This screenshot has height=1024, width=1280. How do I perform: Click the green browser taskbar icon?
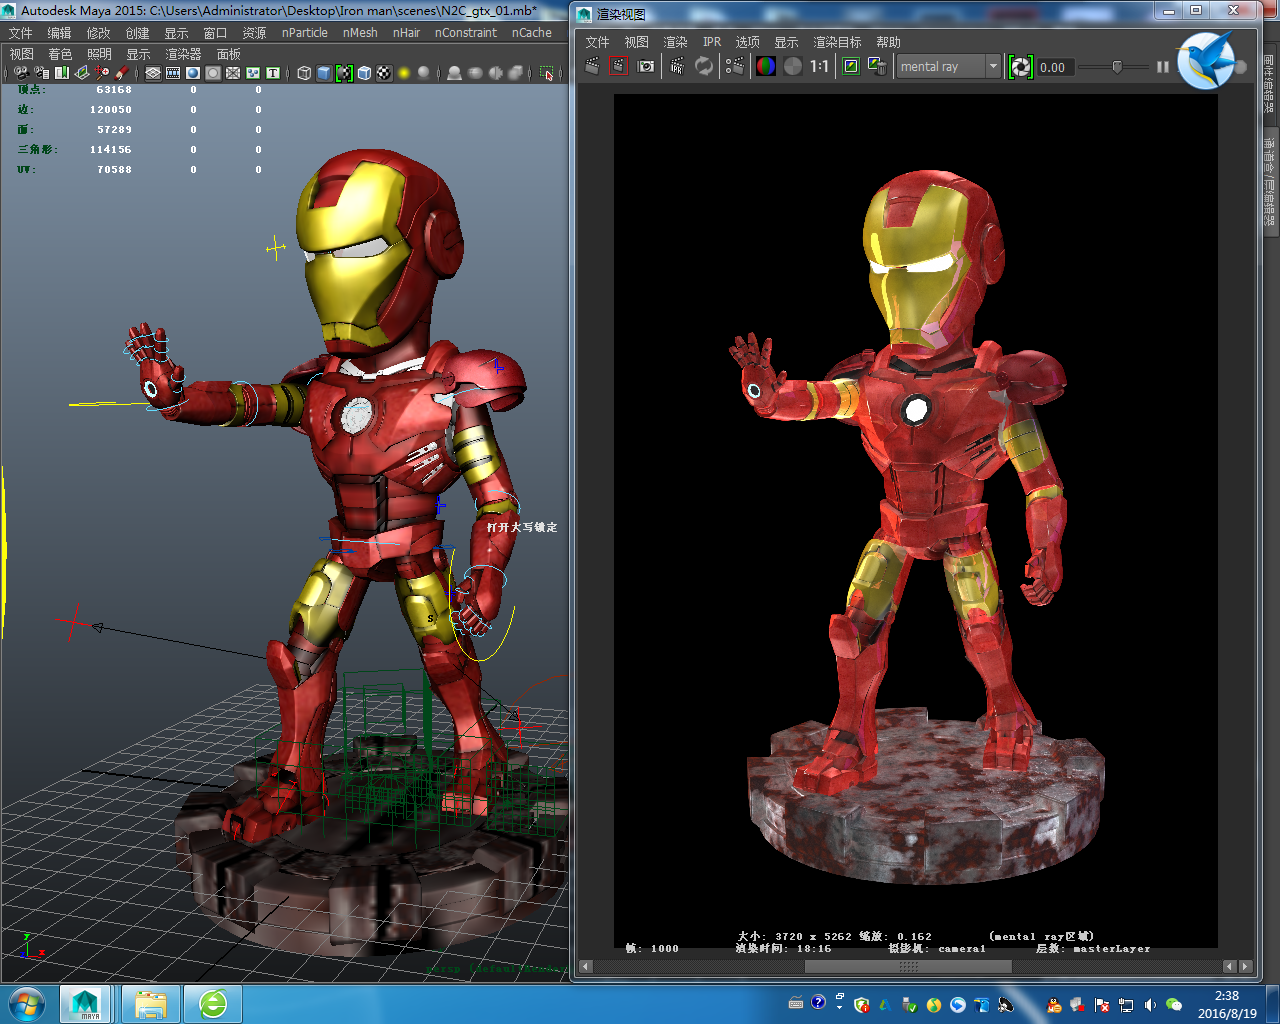click(213, 1003)
